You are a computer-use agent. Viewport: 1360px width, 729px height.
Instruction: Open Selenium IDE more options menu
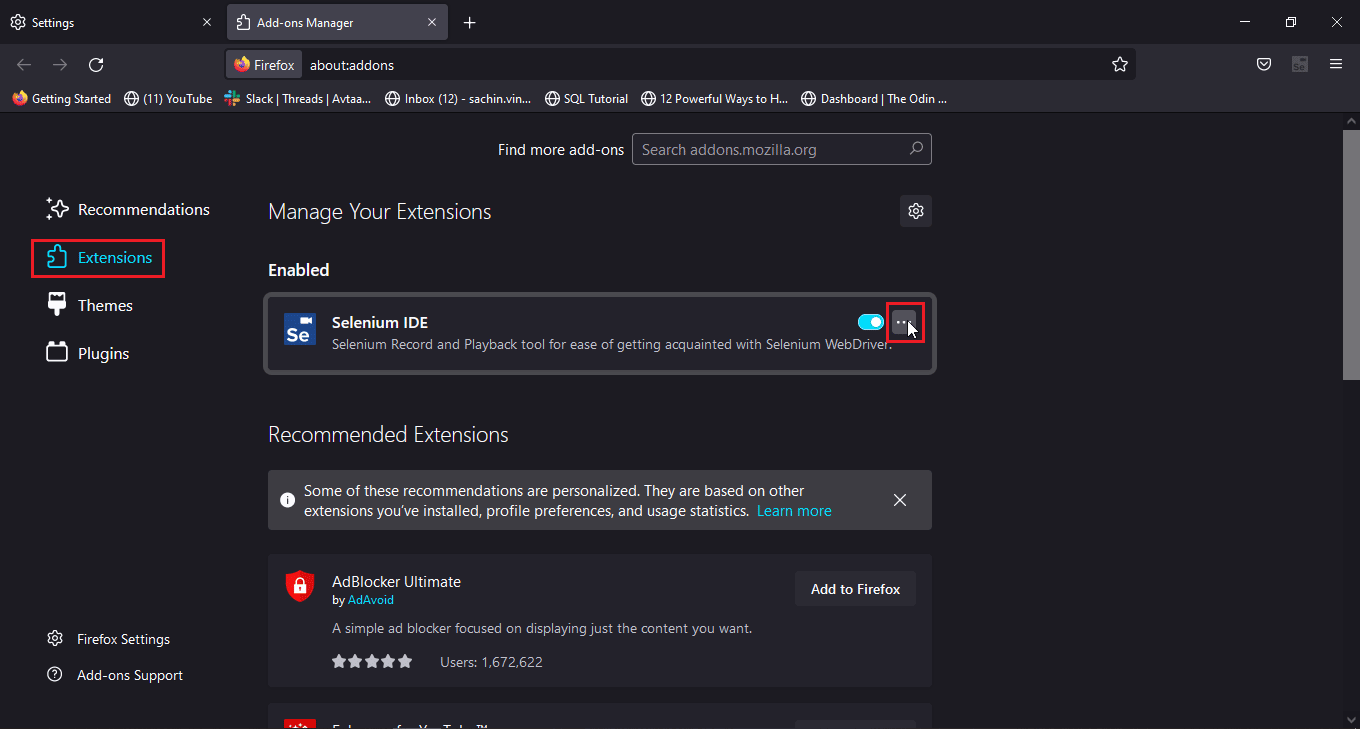coord(903,323)
